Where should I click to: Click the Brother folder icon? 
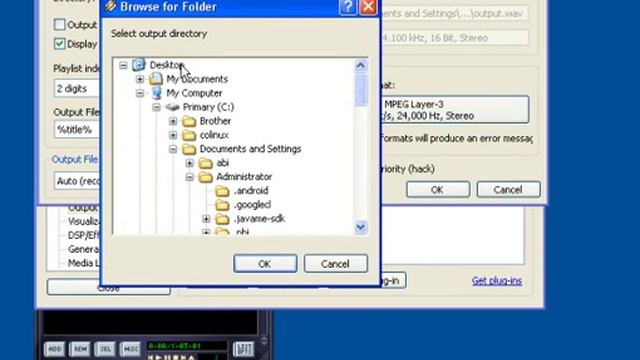tap(189, 121)
